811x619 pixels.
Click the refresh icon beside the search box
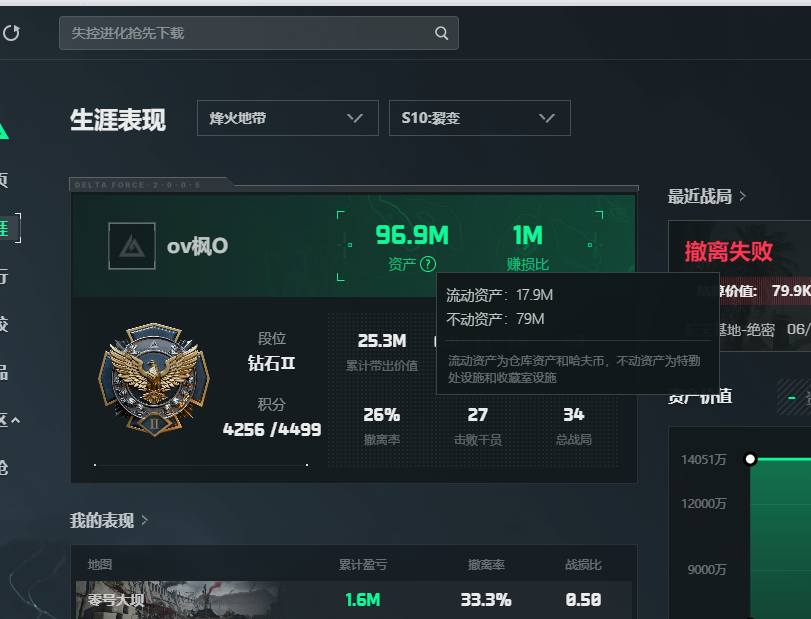coord(11,33)
